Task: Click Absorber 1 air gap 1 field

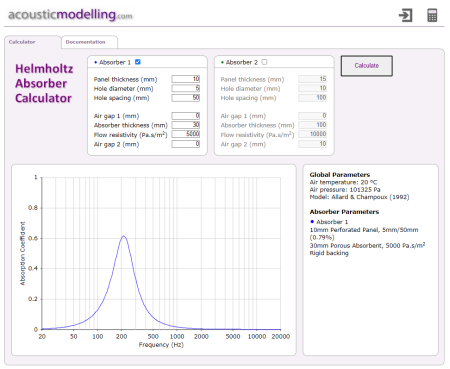Action: 186,116
